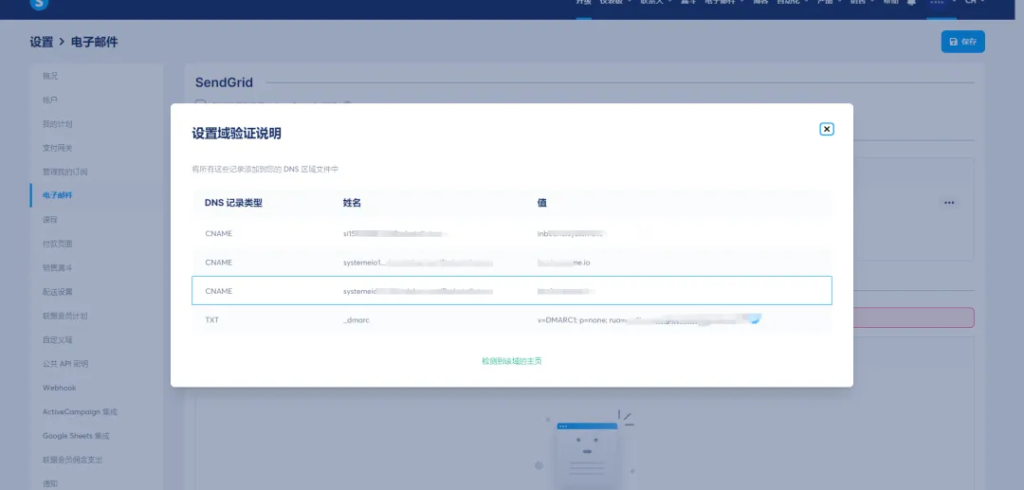Click the notification bell in top bar
Viewport: 1024px width, 490px height.
pyautogui.click(x=911, y=3)
